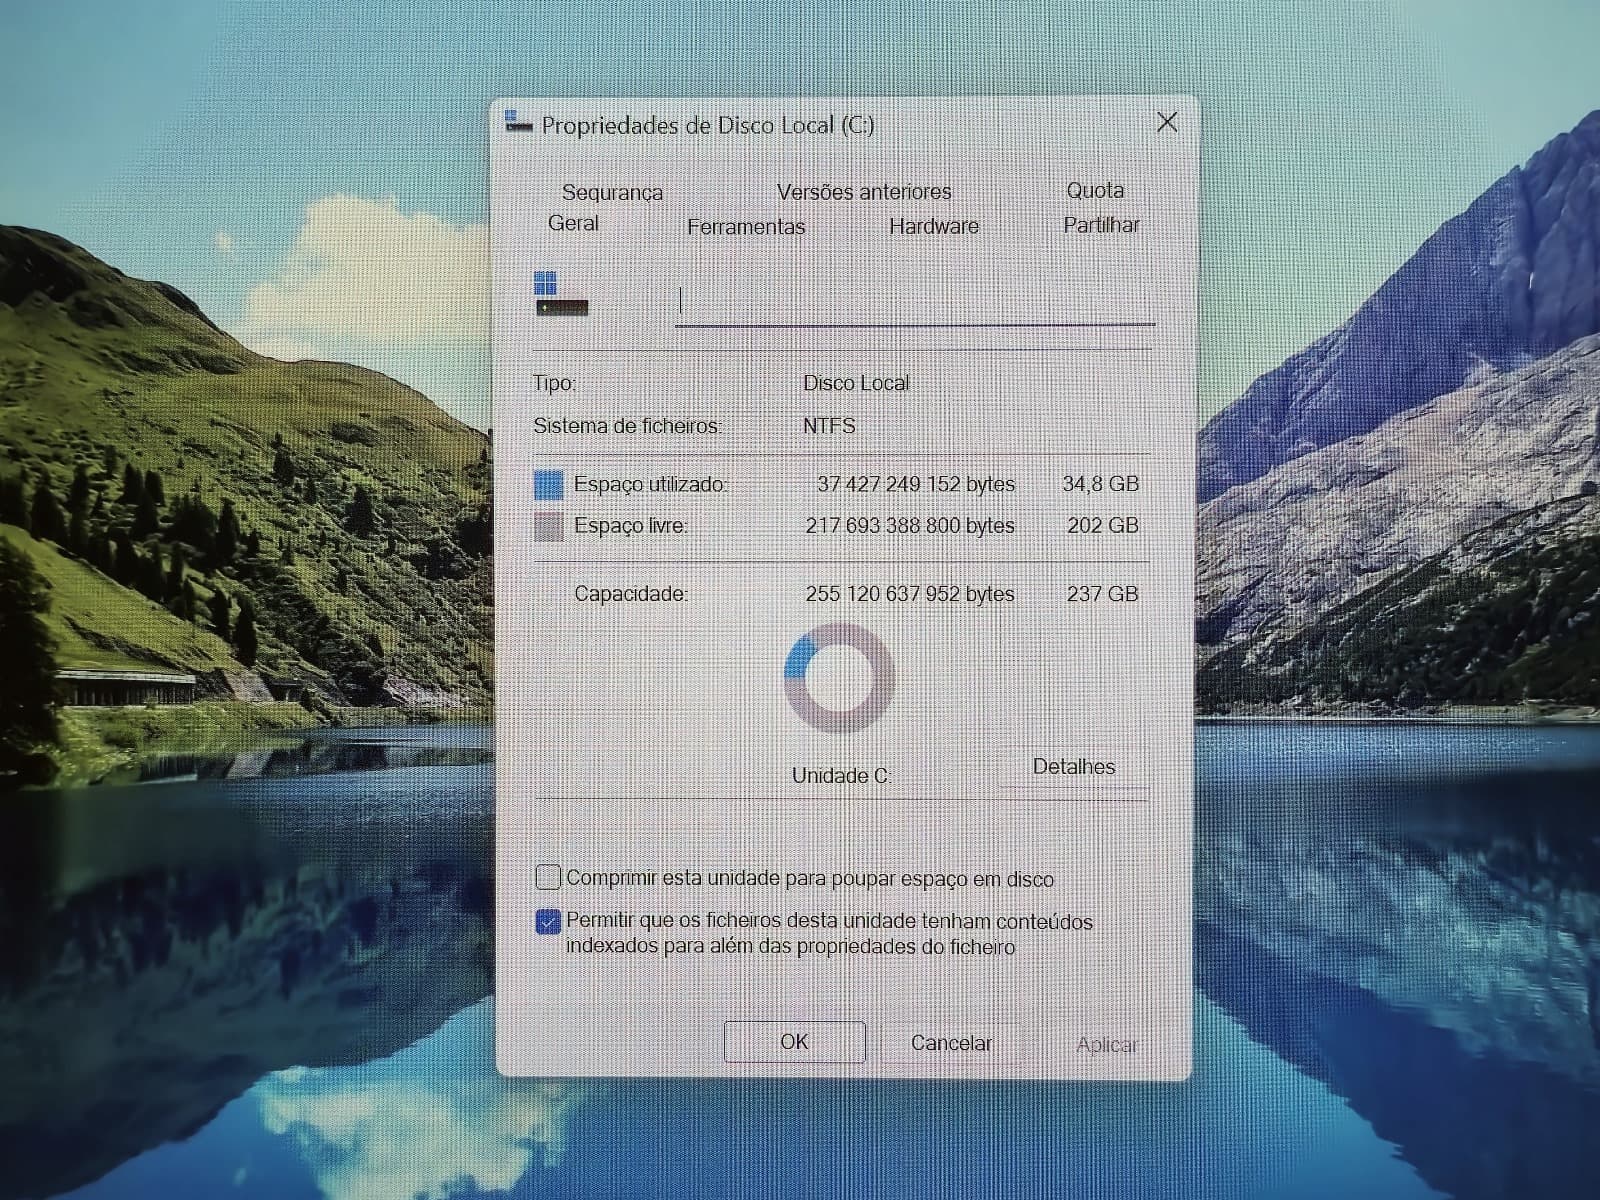1600x1200 pixels.
Task: Click the title bar disk icon
Action: 518,122
